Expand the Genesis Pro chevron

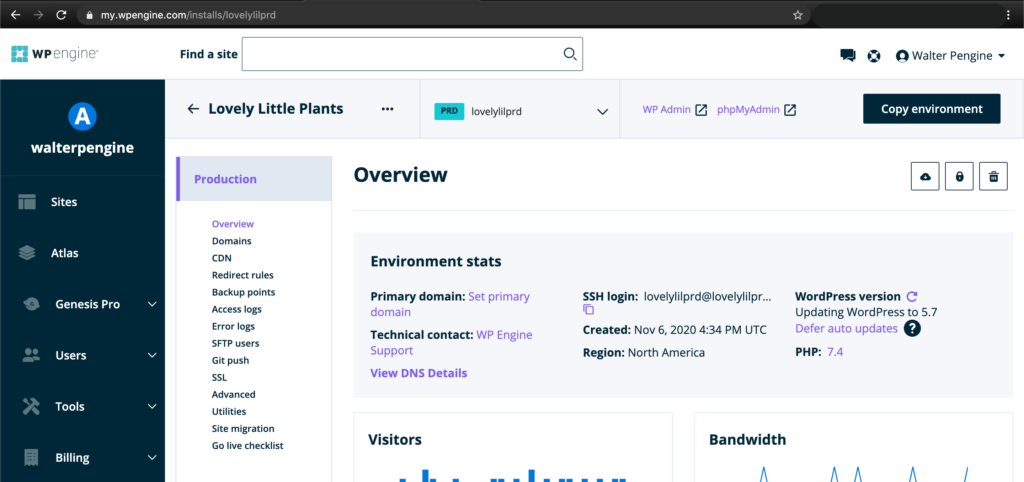(x=152, y=304)
